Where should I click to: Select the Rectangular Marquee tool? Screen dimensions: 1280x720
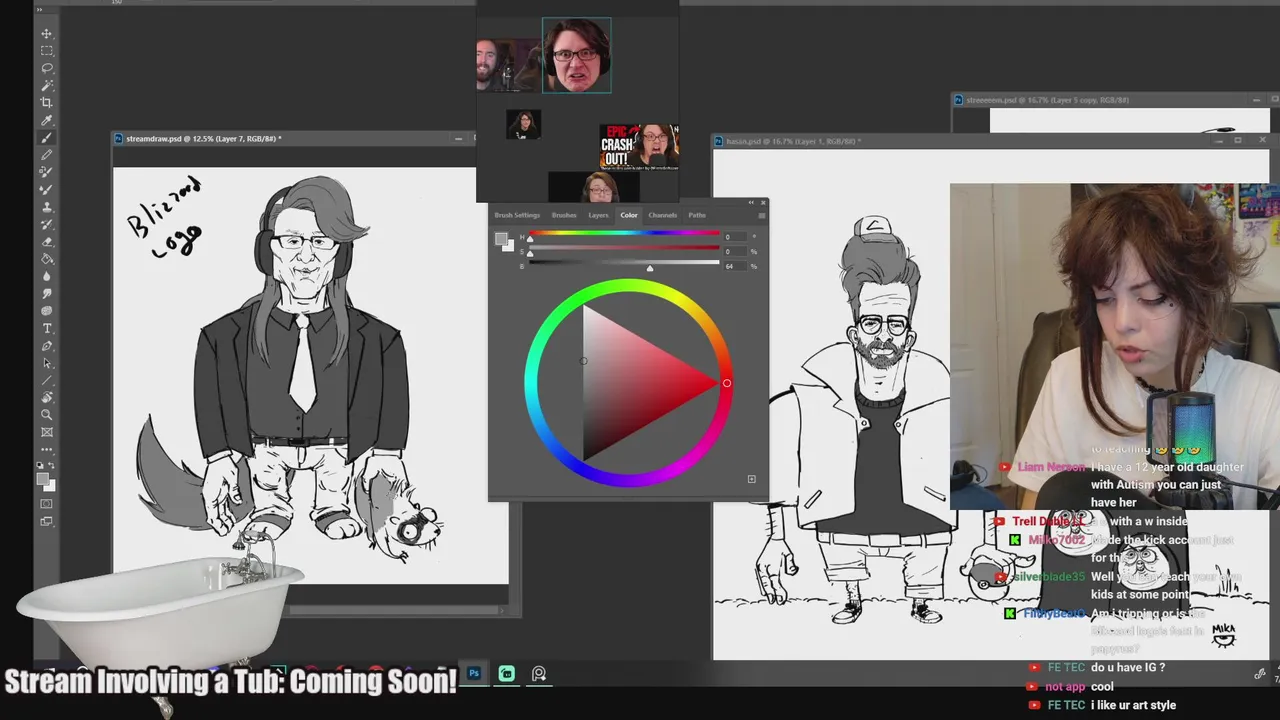coord(47,50)
